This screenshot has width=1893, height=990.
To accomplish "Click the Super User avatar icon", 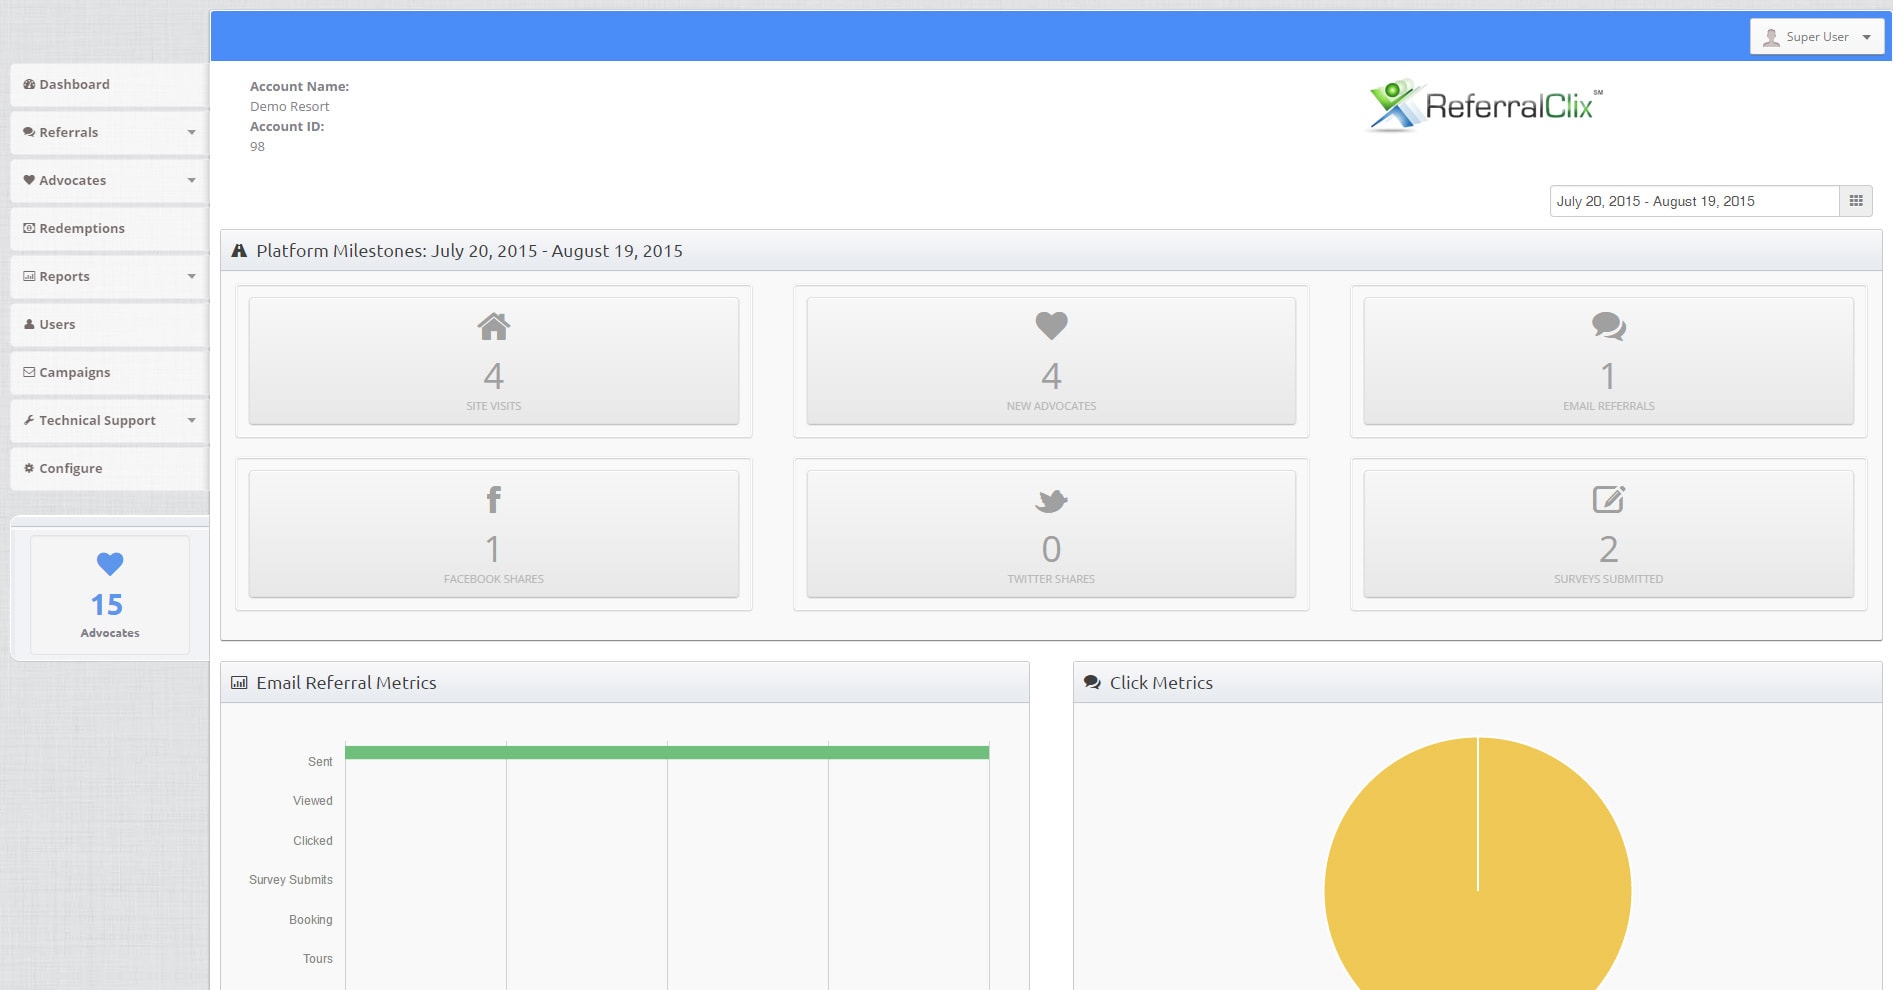I will 1771,38.
